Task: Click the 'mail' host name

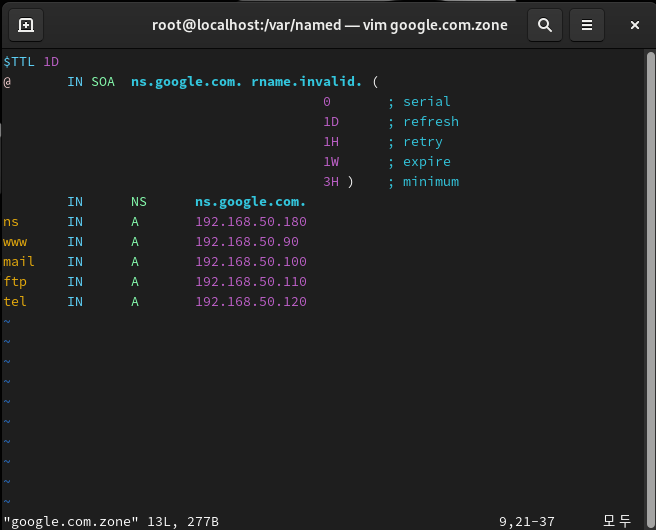Action: click(x=19, y=262)
